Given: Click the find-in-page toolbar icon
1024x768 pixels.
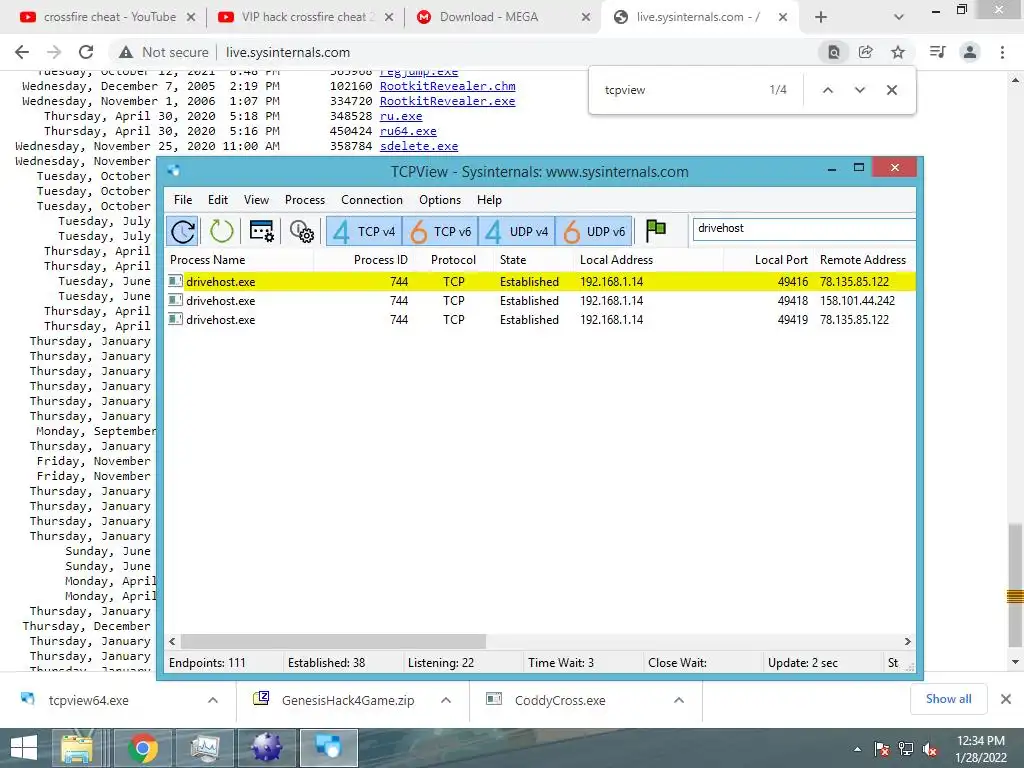Looking at the screenshot, I should (x=834, y=52).
